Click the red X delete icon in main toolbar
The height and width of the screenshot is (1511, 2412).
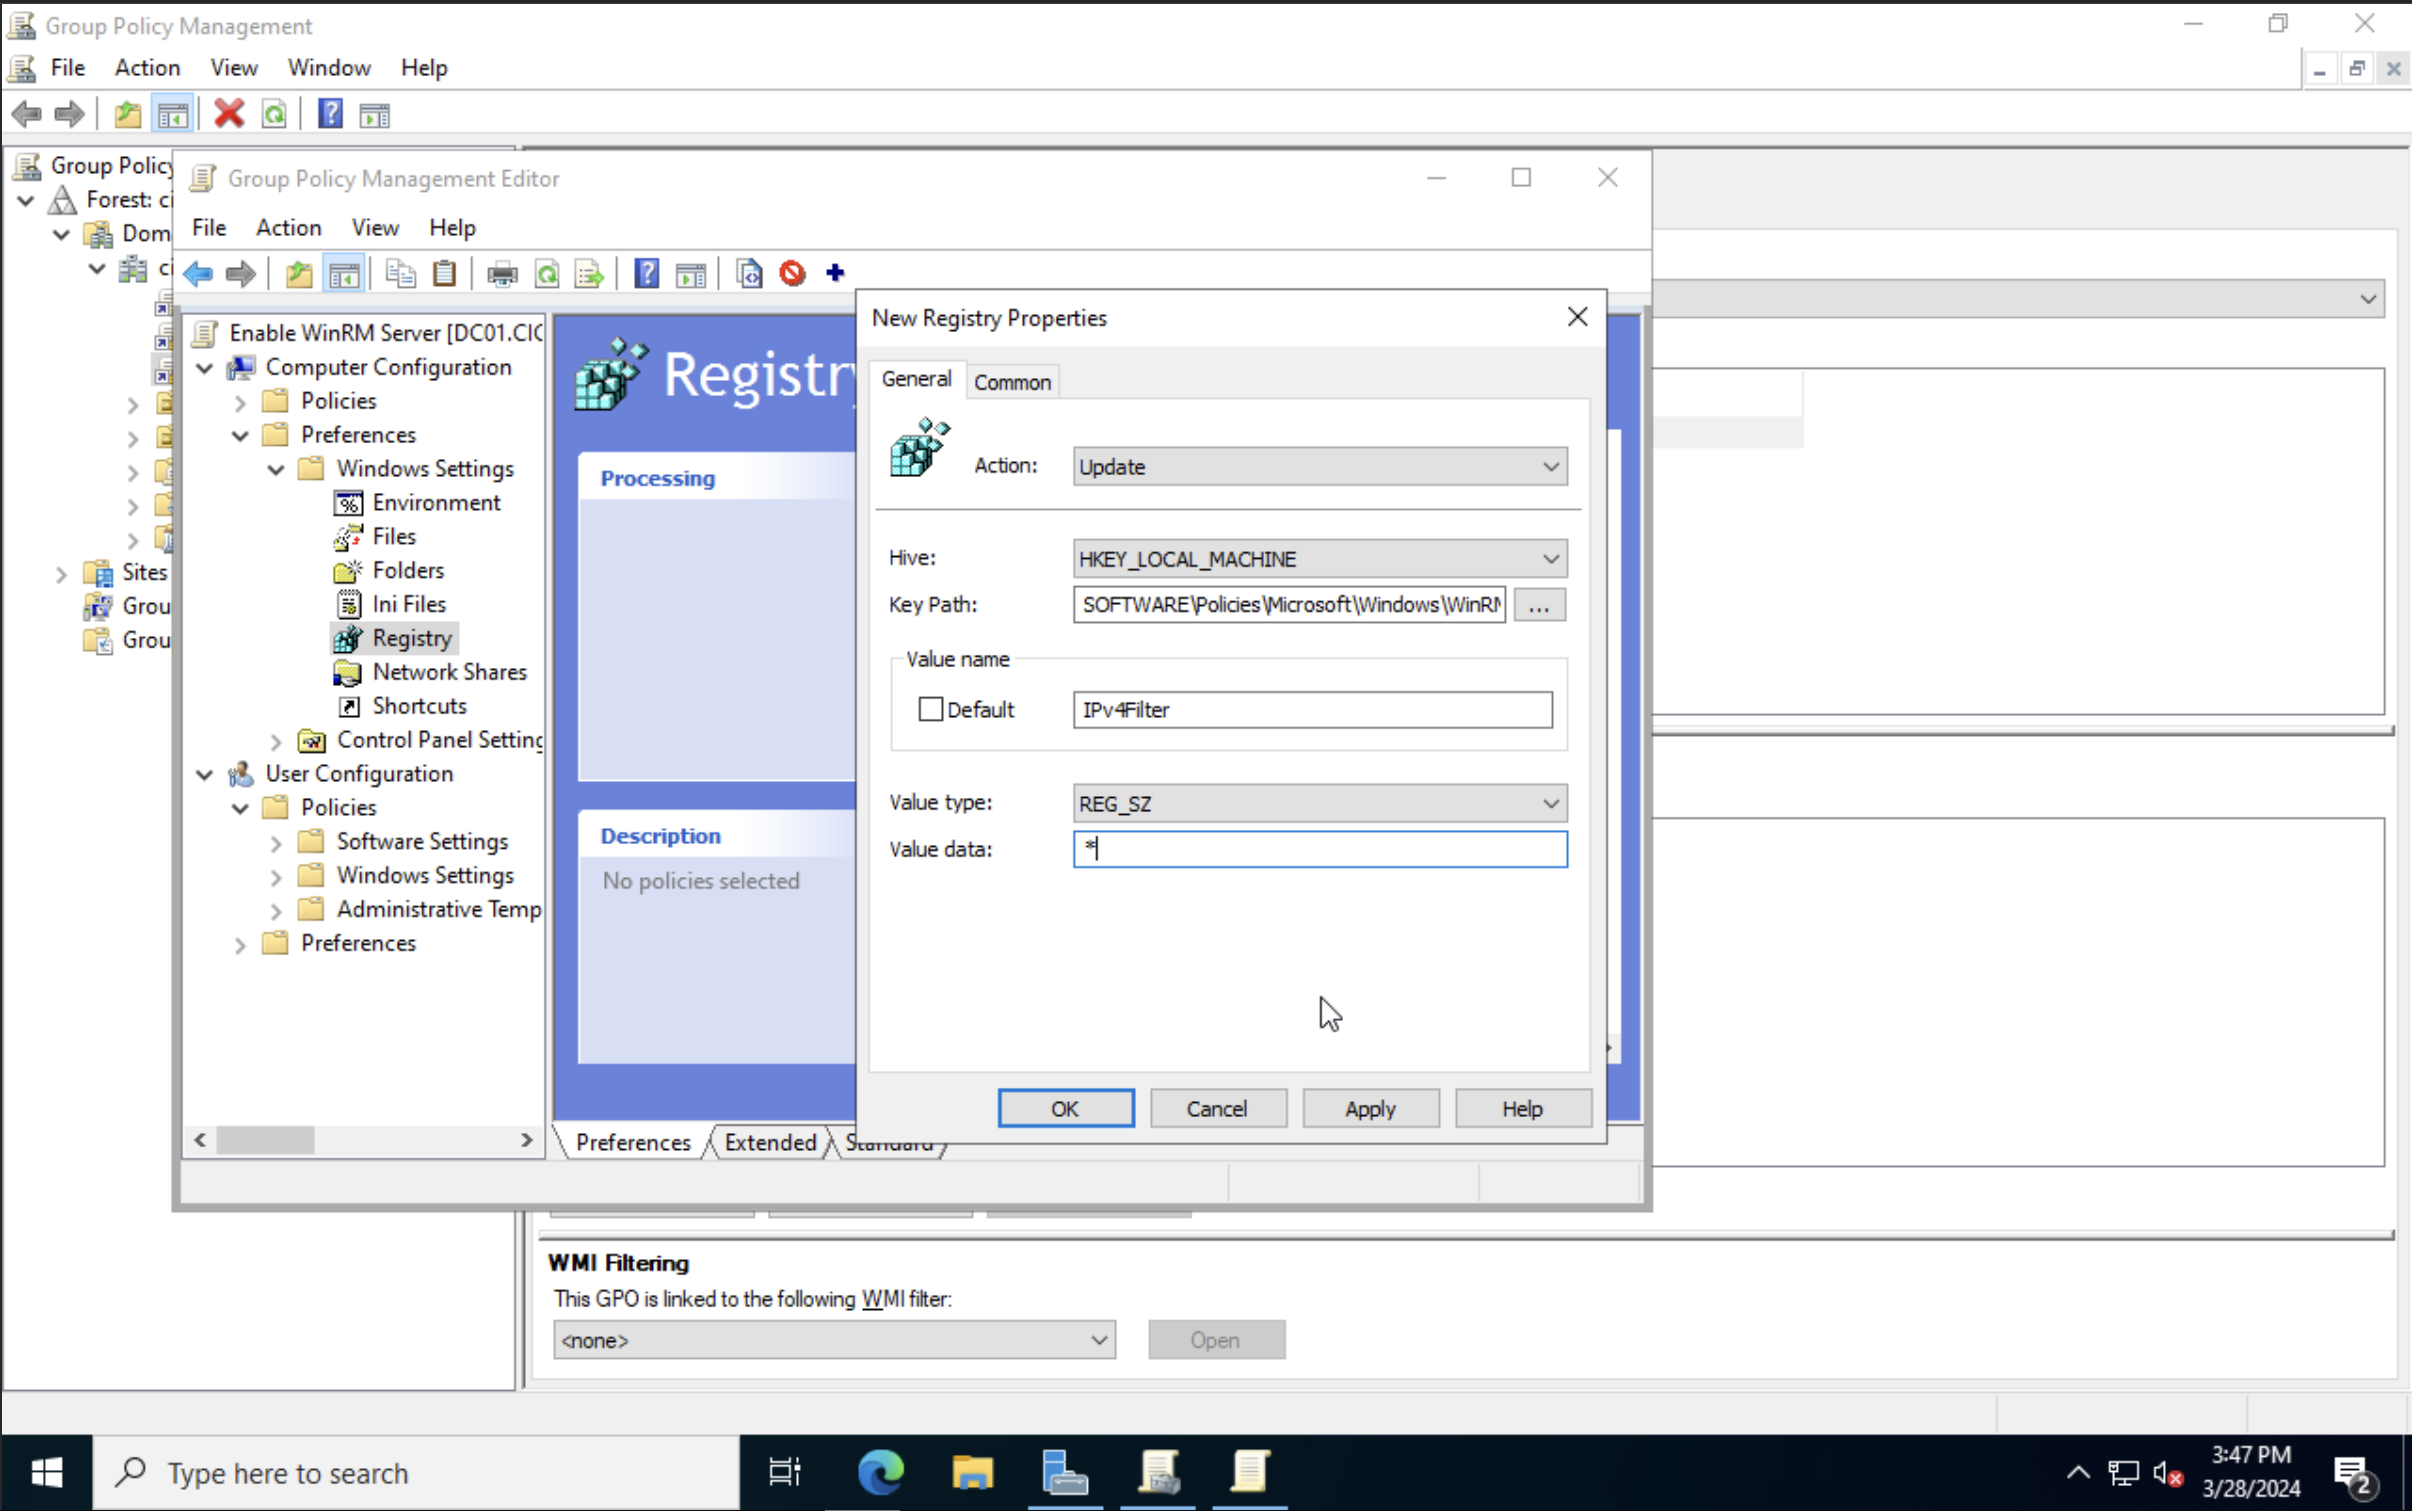click(x=229, y=114)
